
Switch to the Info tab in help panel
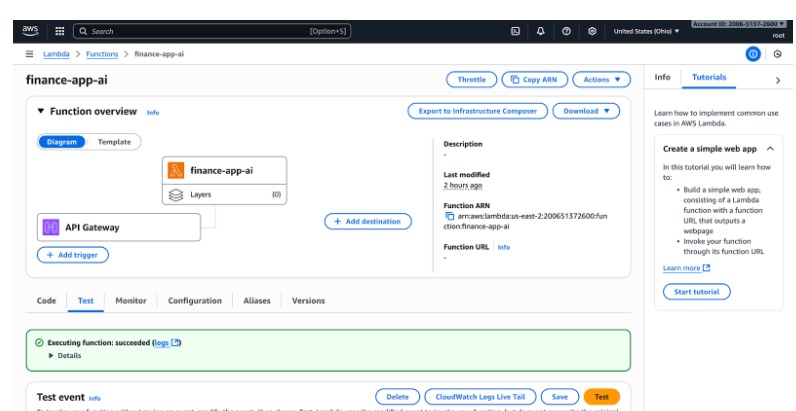tap(662, 77)
